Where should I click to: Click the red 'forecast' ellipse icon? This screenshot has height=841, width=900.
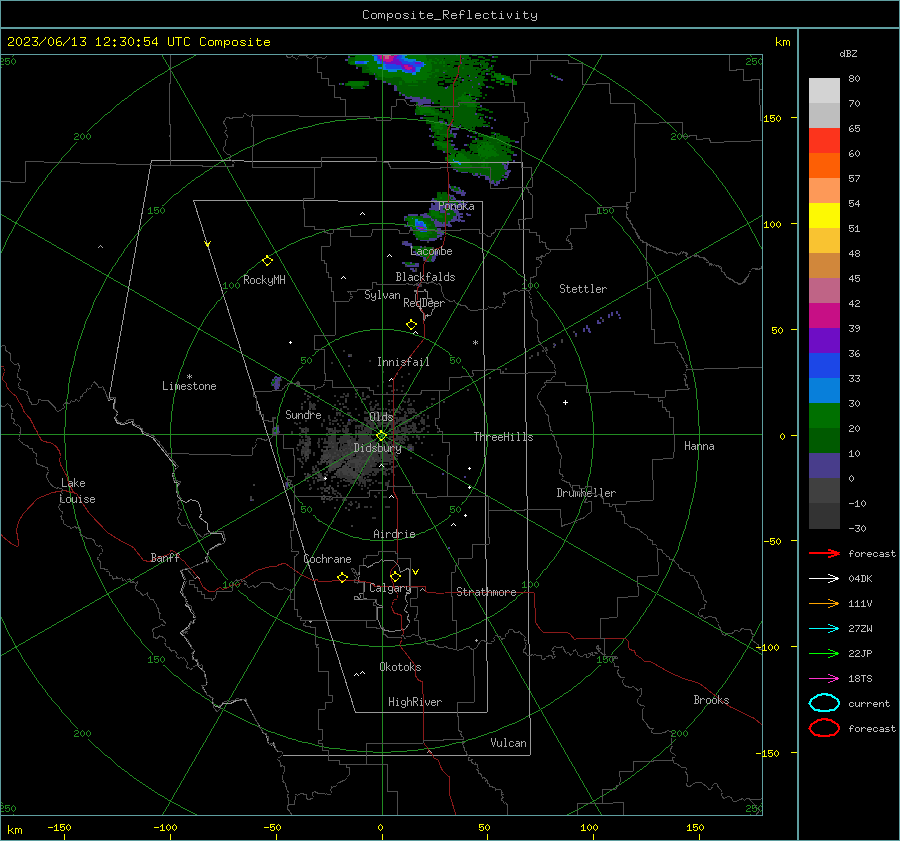click(824, 728)
